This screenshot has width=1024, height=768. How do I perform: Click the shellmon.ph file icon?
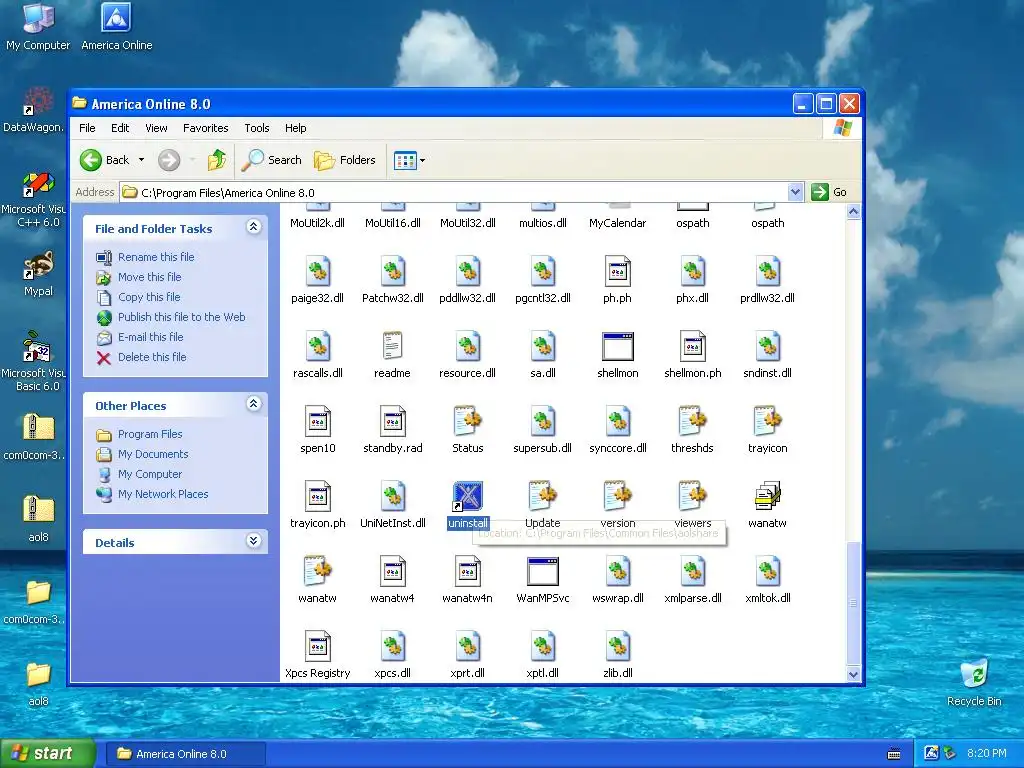(693, 346)
